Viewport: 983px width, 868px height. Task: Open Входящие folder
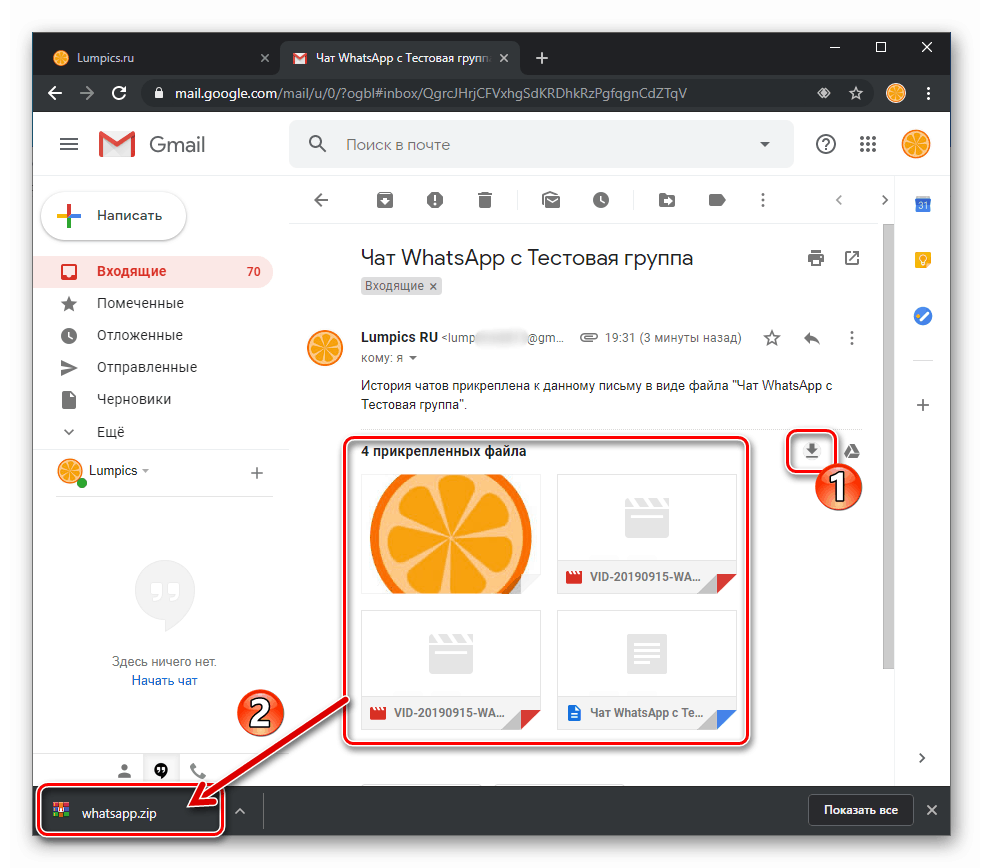tap(154, 271)
